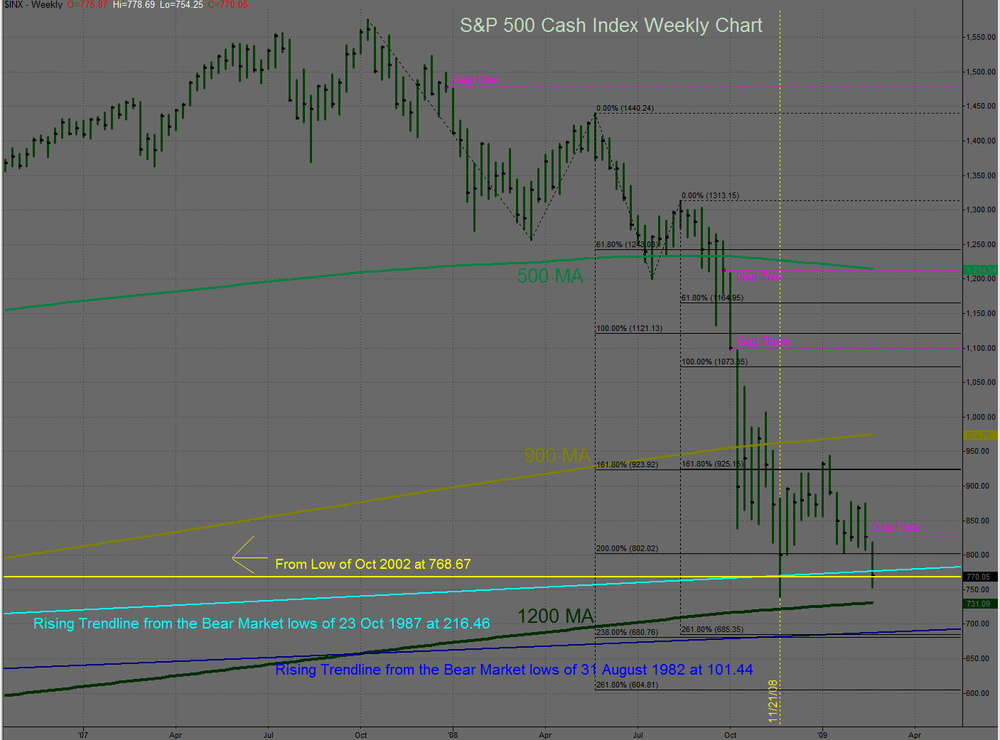Click the "1,050.00" price axis label

[981, 383]
